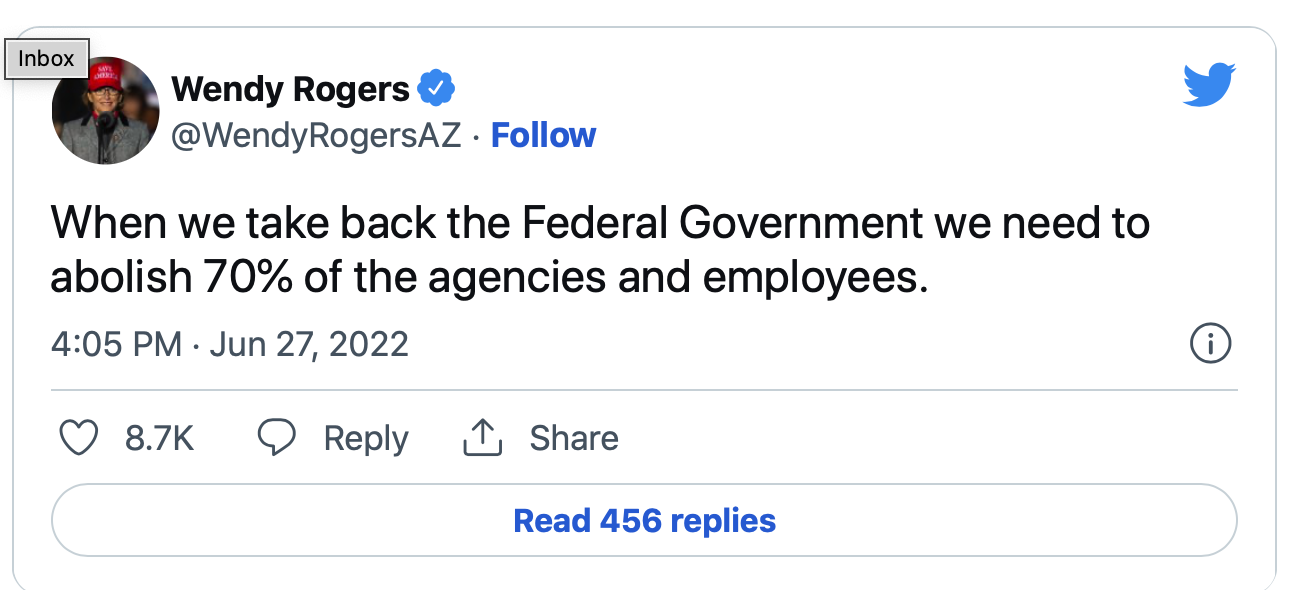This screenshot has height=590, width=1304.
Task: Follow the @WendyRogersAZ account
Action: click(543, 135)
